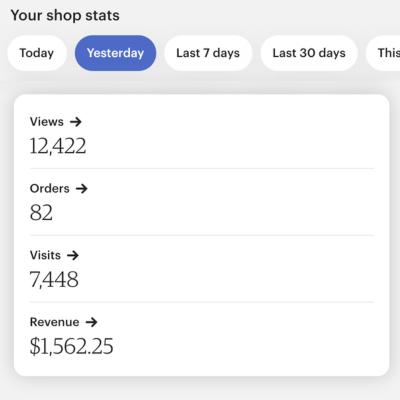400x400 pixels.
Task: Click the Revenue row in the stats card
Action: coord(202,336)
